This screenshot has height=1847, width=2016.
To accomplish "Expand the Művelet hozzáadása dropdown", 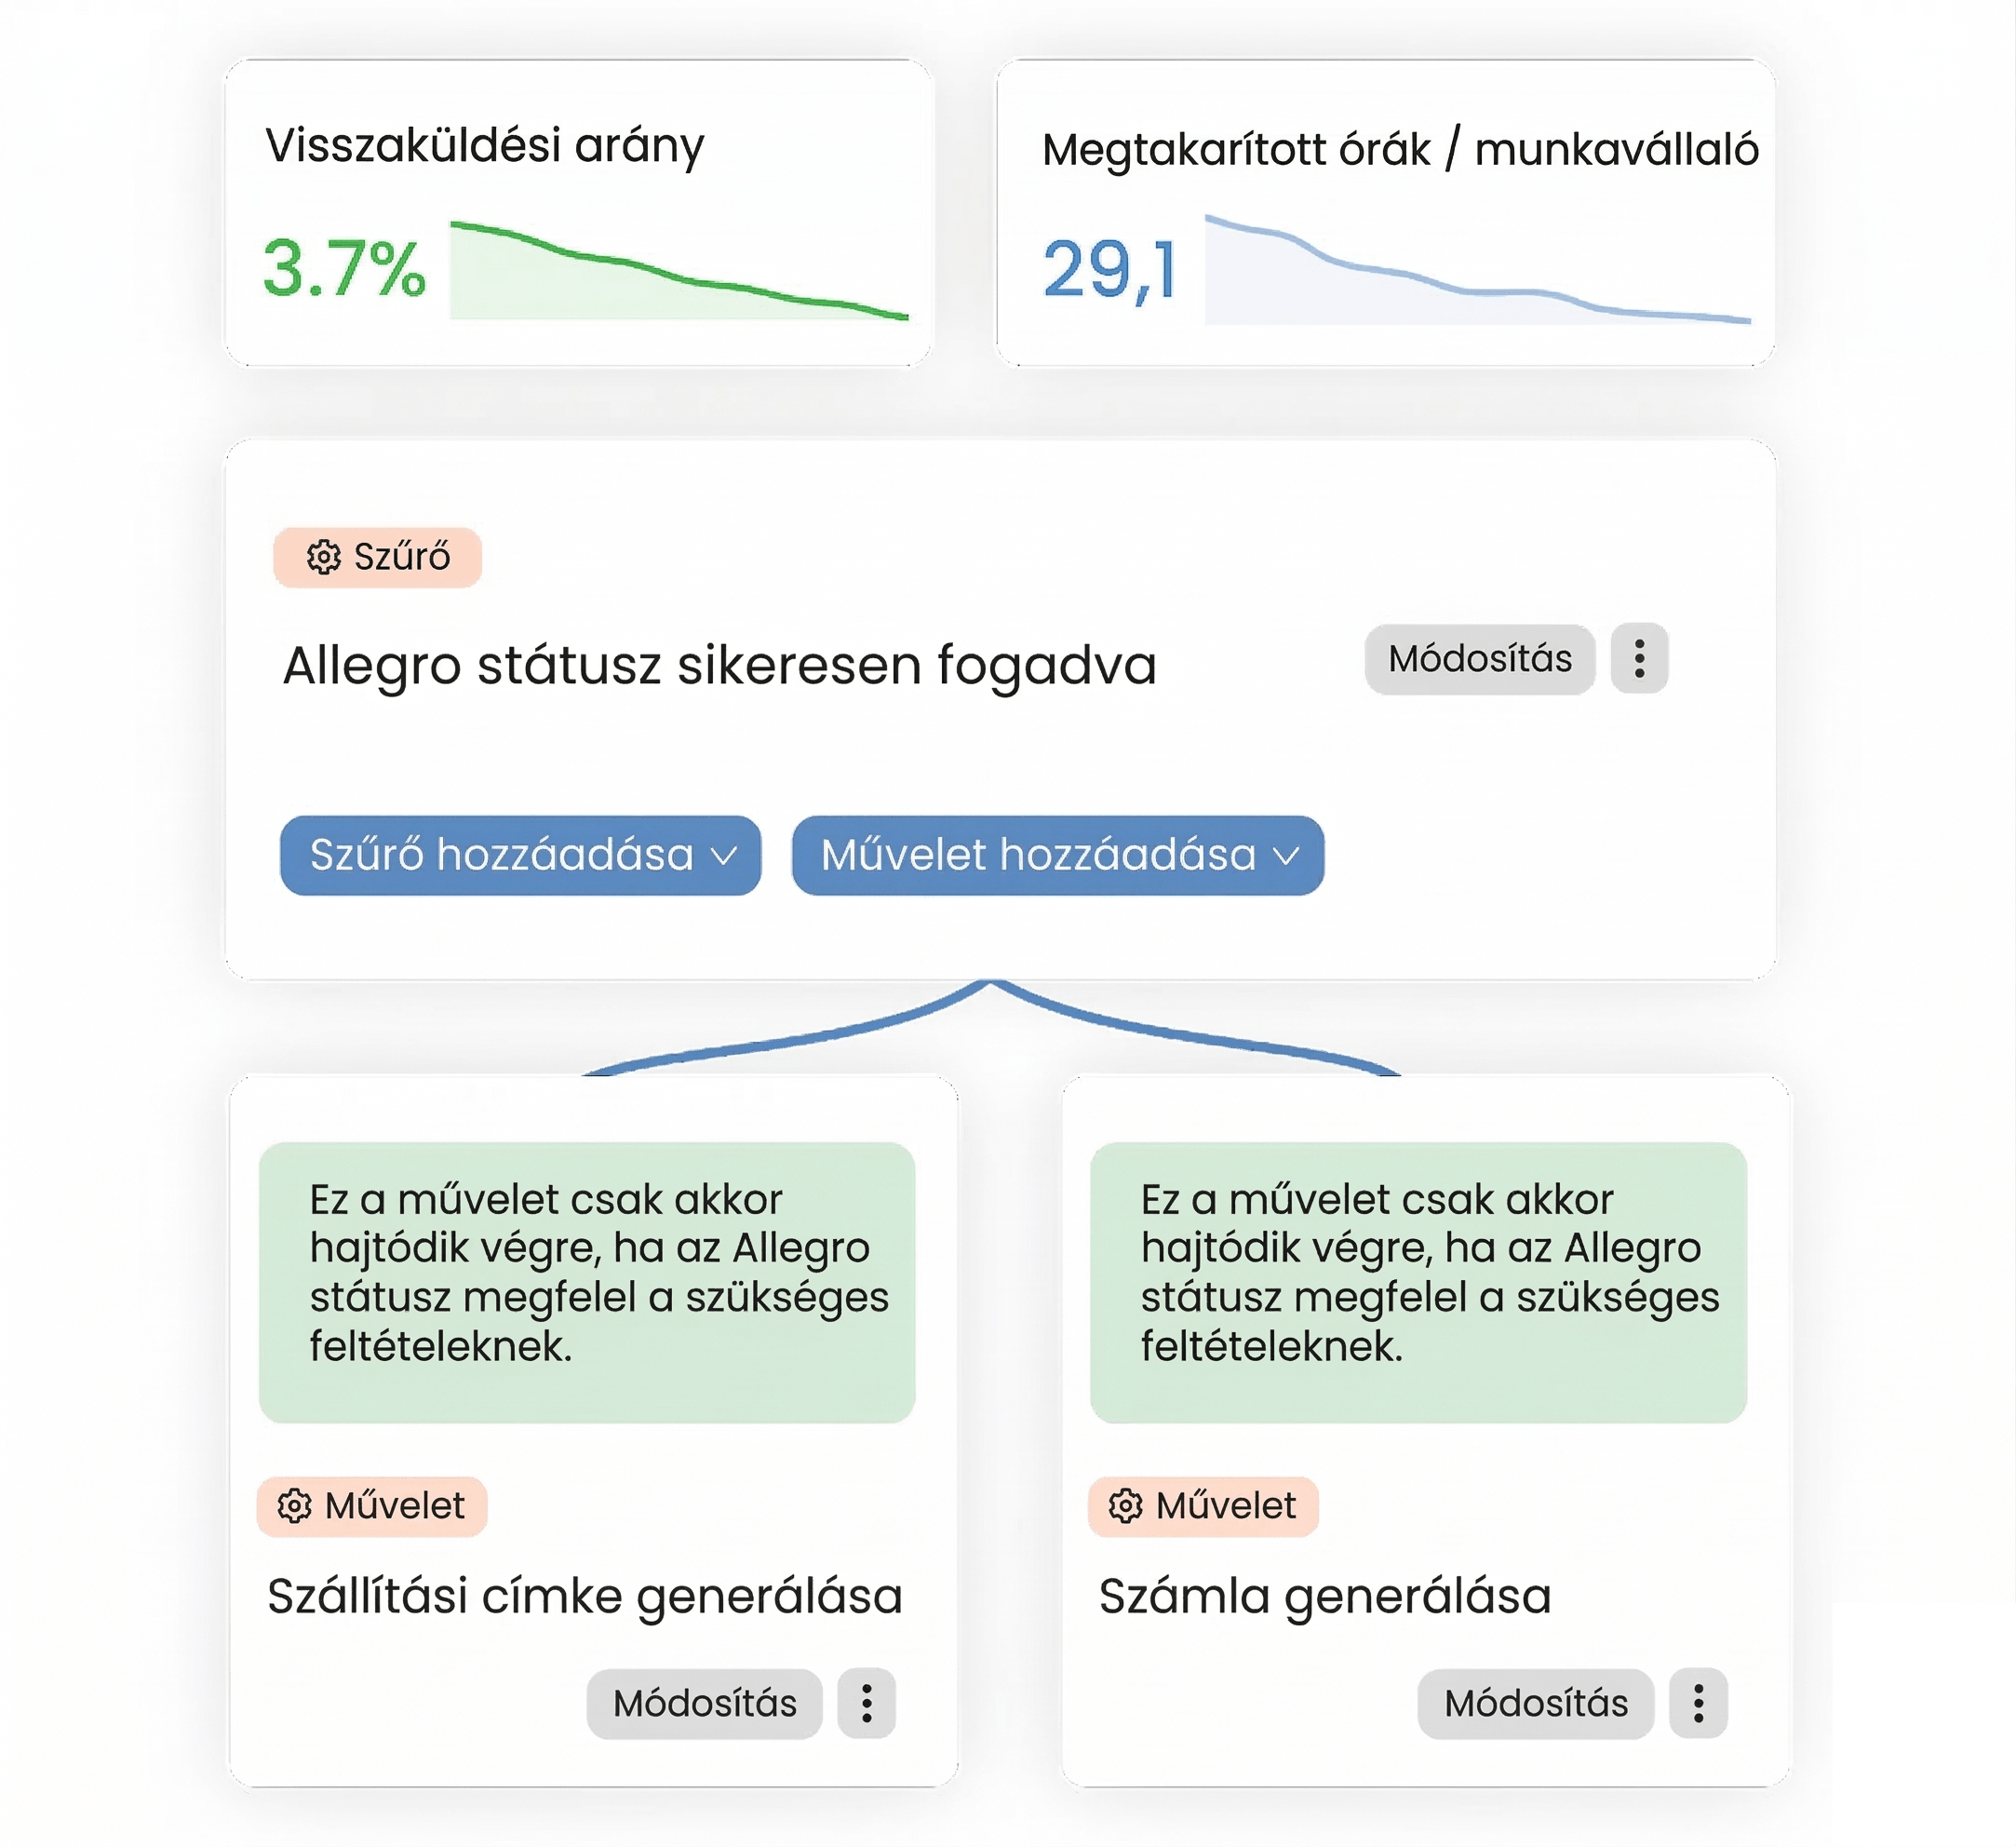I will pyautogui.click(x=1039, y=855).
